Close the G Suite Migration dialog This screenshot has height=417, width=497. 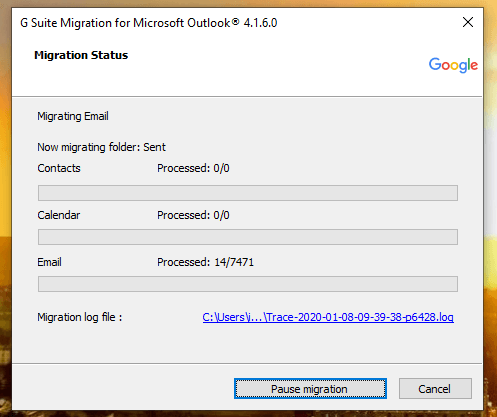(468, 22)
